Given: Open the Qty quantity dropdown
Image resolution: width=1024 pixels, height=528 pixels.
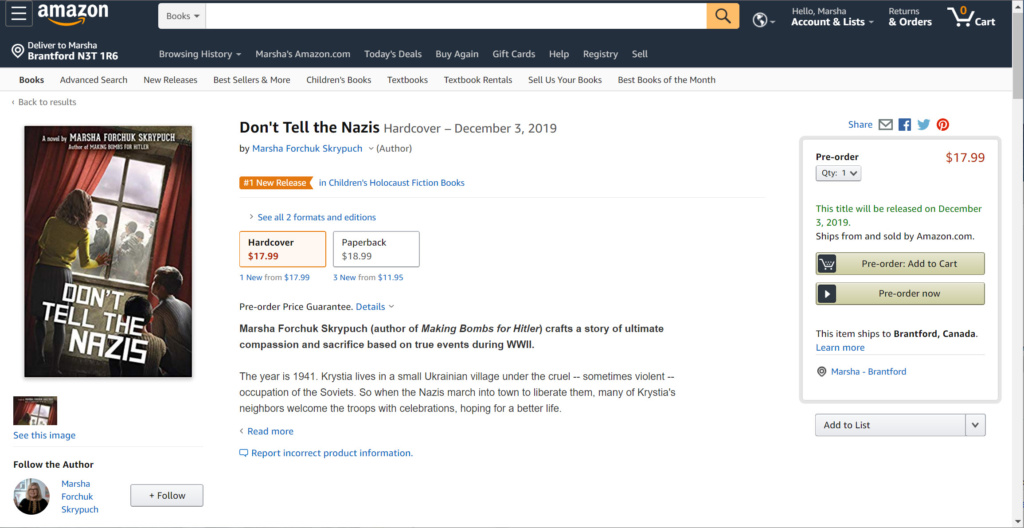Looking at the screenshot, I should tap(838, 173).
